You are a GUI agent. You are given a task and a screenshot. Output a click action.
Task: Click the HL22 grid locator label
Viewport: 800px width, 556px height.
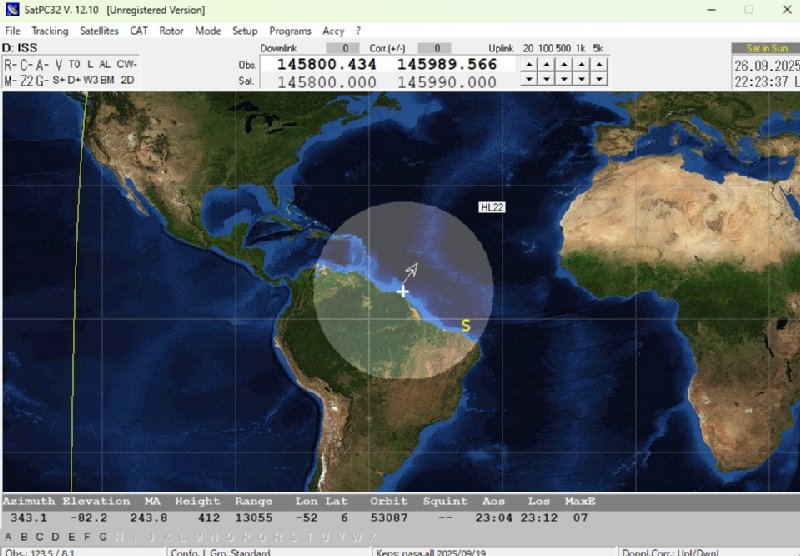coord(492,207)
